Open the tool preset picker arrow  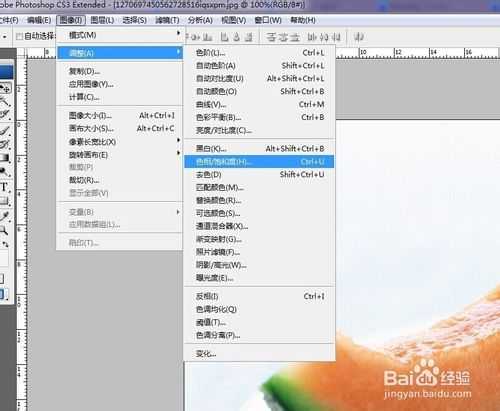(4, 36)
